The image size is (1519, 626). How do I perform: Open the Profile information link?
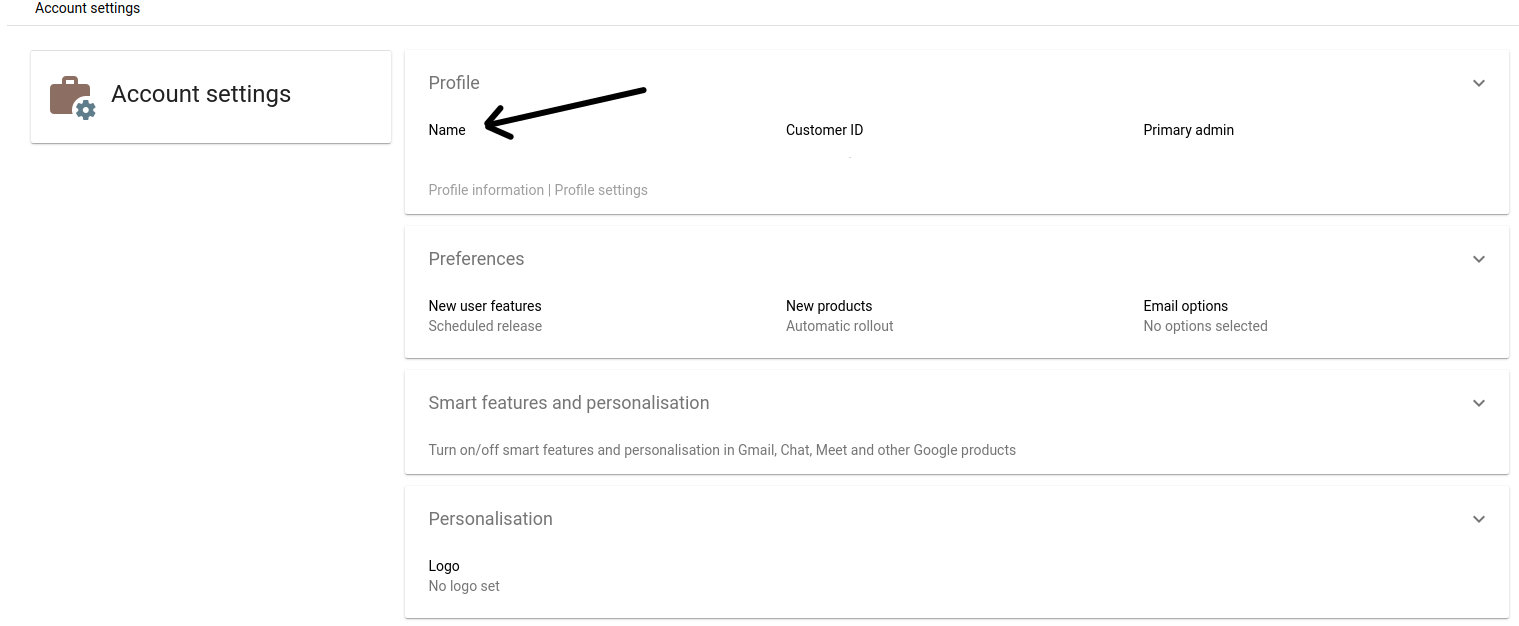486,189
